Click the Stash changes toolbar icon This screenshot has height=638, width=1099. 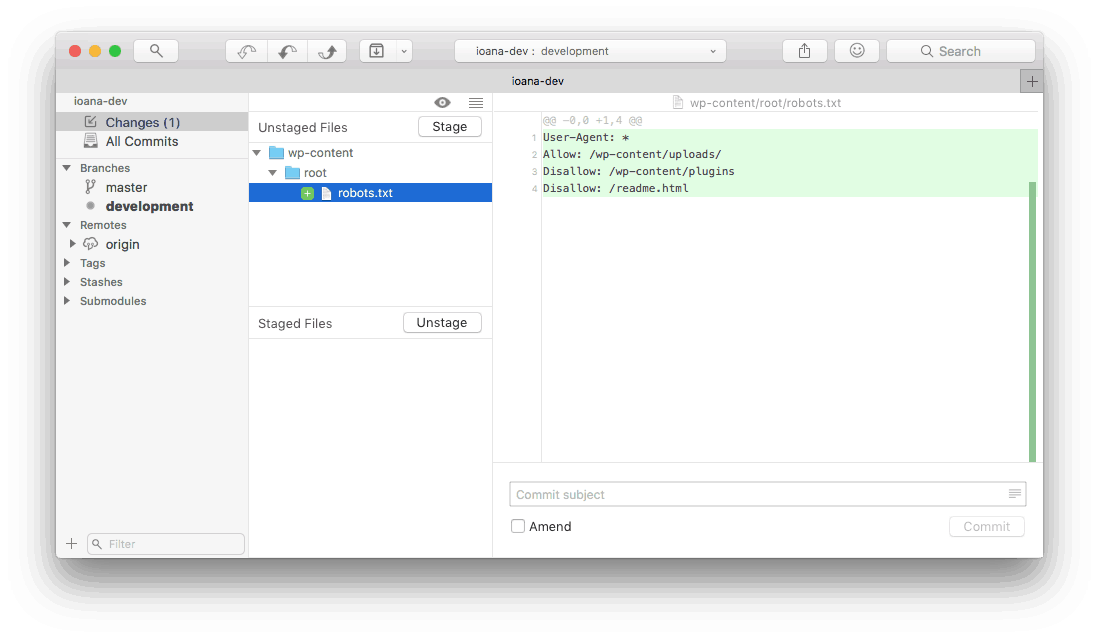point(377,51)
